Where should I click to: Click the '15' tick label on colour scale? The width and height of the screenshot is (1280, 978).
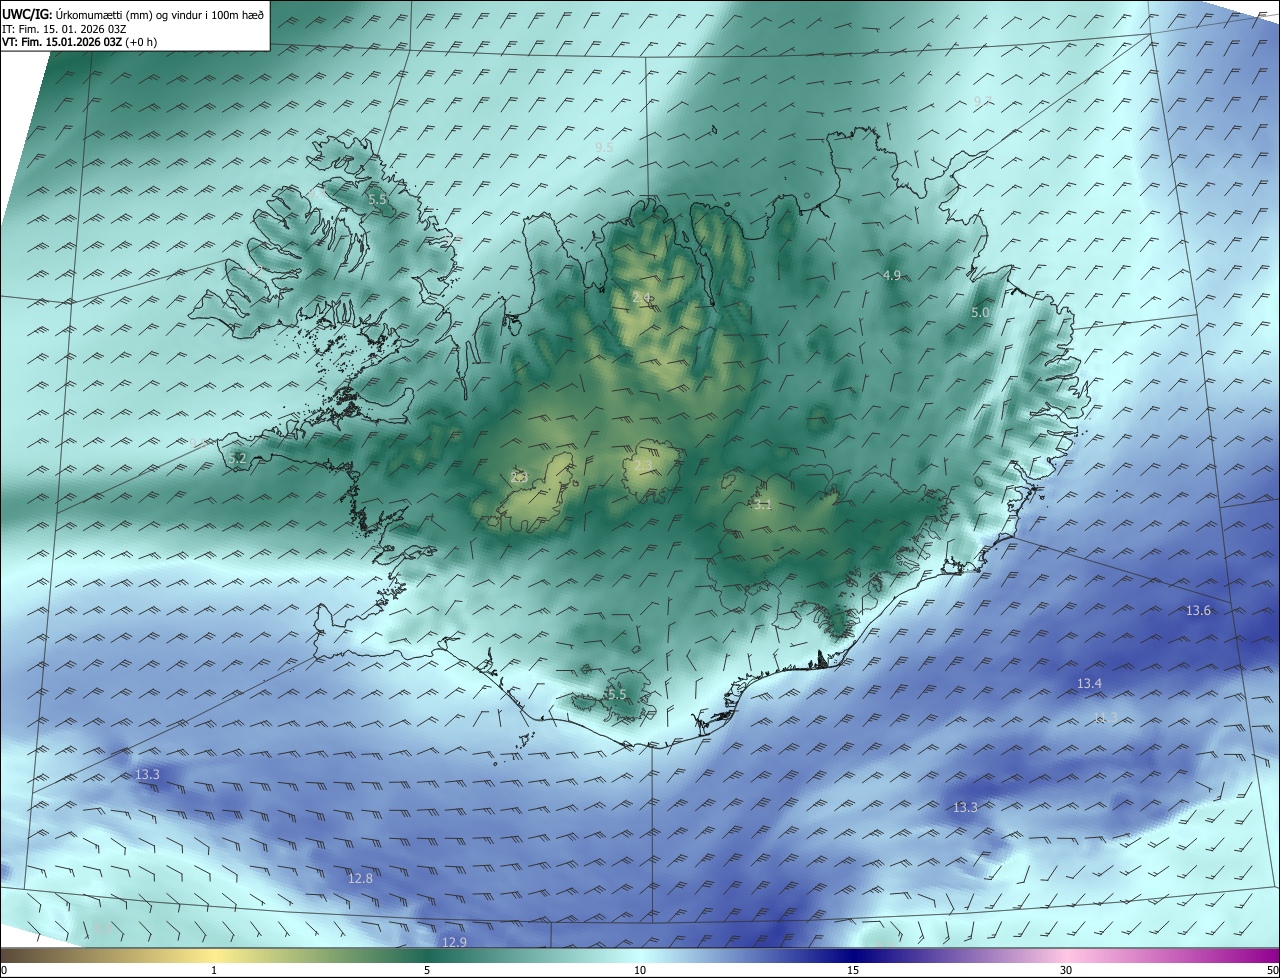pyautogui.click(x=853, y=970)
